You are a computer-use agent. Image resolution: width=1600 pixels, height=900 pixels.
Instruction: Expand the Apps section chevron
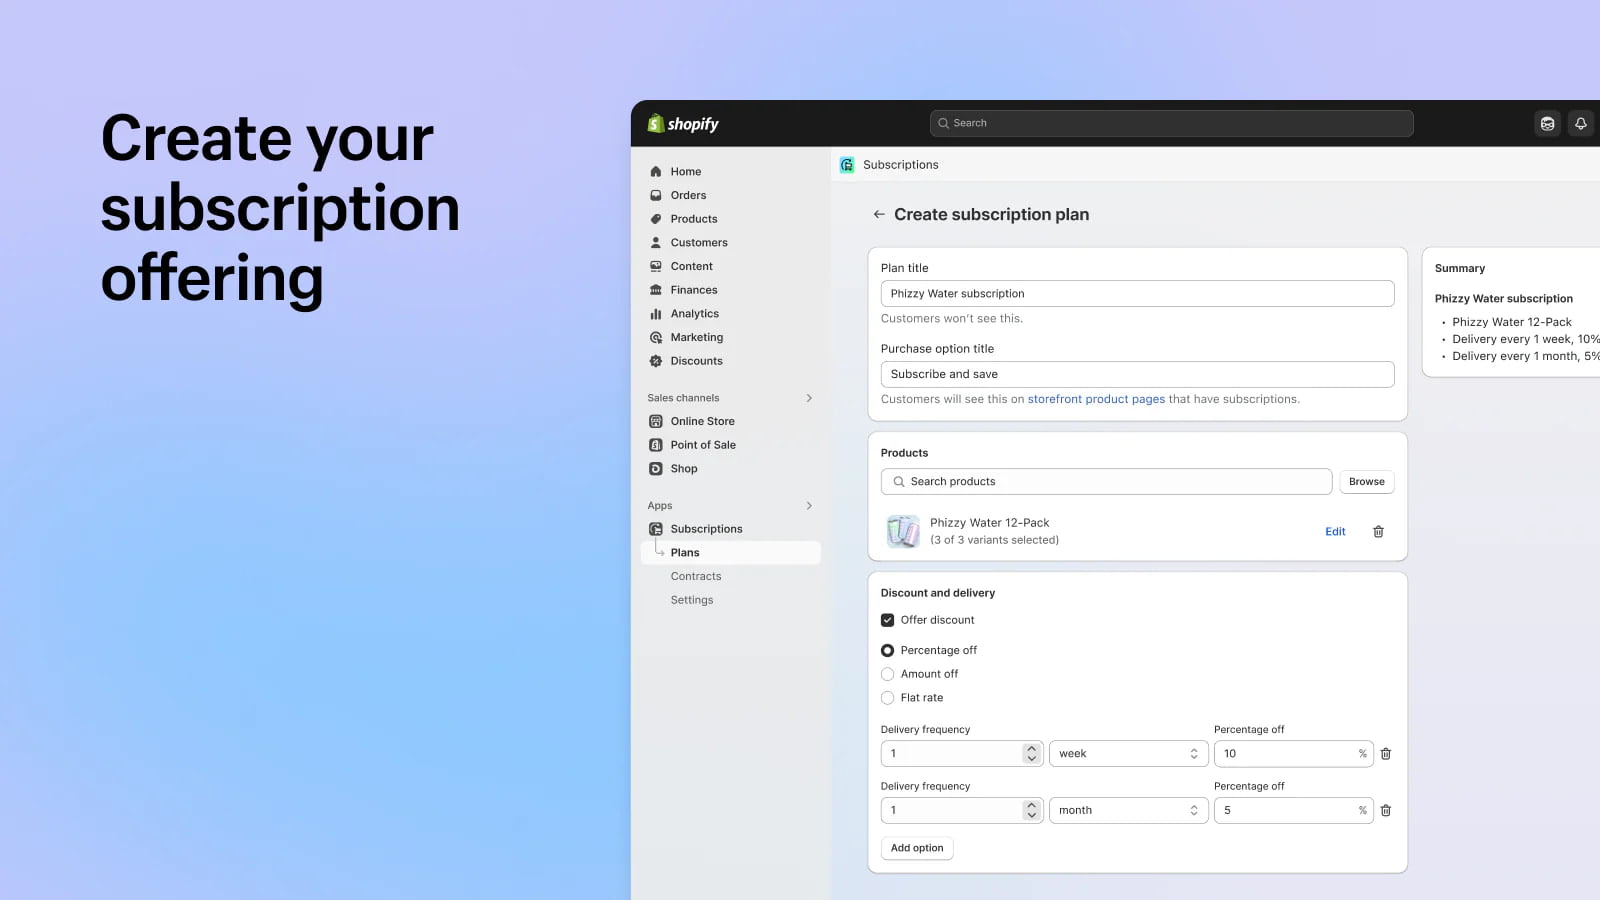click(x=809, y=505)
